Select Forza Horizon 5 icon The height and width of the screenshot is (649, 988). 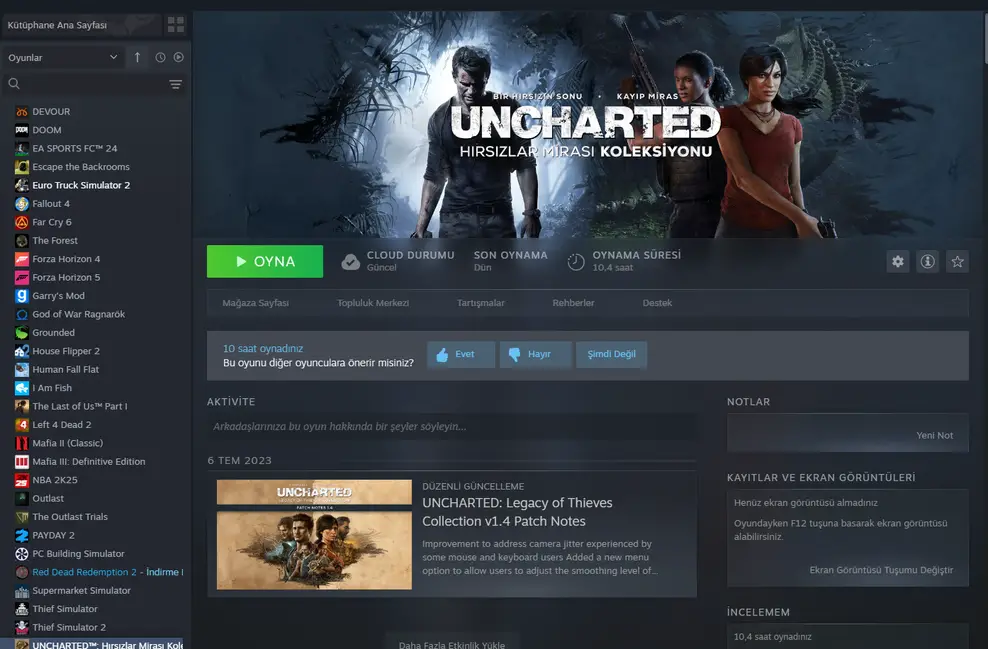coord(22,277)
